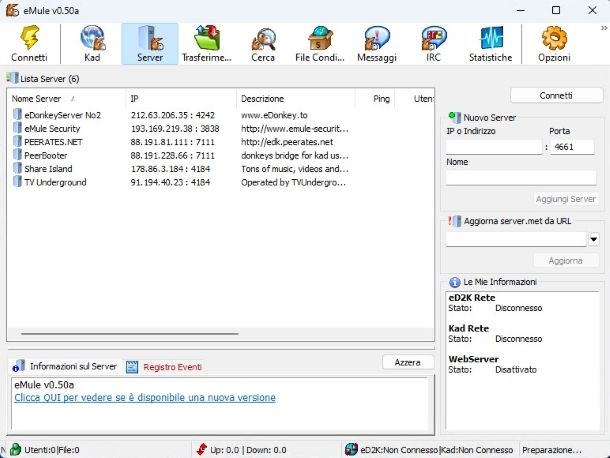Click the Up: 0.0 | Down: 0.0 status text
This screenshot has height=458, width=610.
(x=248, y=450)
